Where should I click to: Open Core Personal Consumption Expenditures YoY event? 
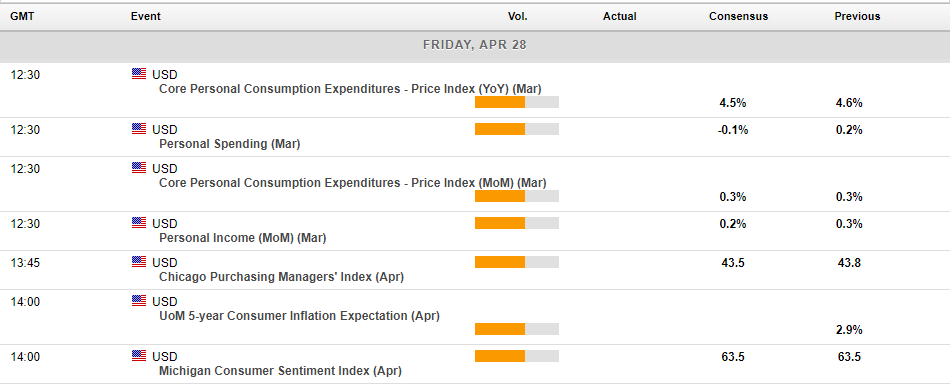(x=350, y=89)
